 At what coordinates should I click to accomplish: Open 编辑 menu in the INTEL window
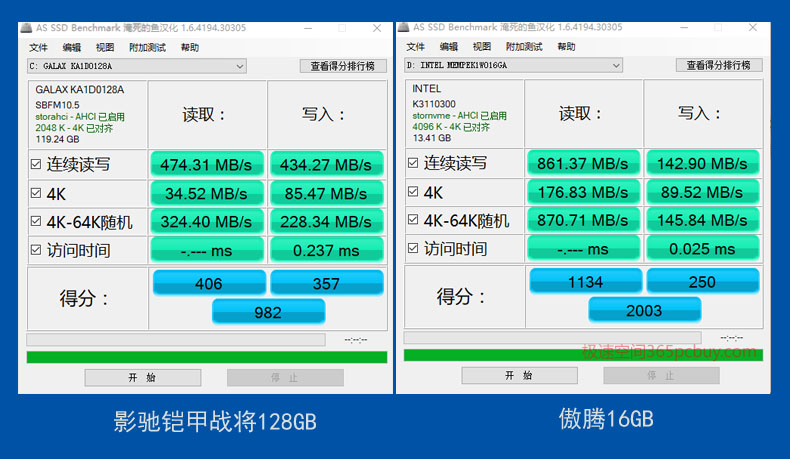(448, 46)
